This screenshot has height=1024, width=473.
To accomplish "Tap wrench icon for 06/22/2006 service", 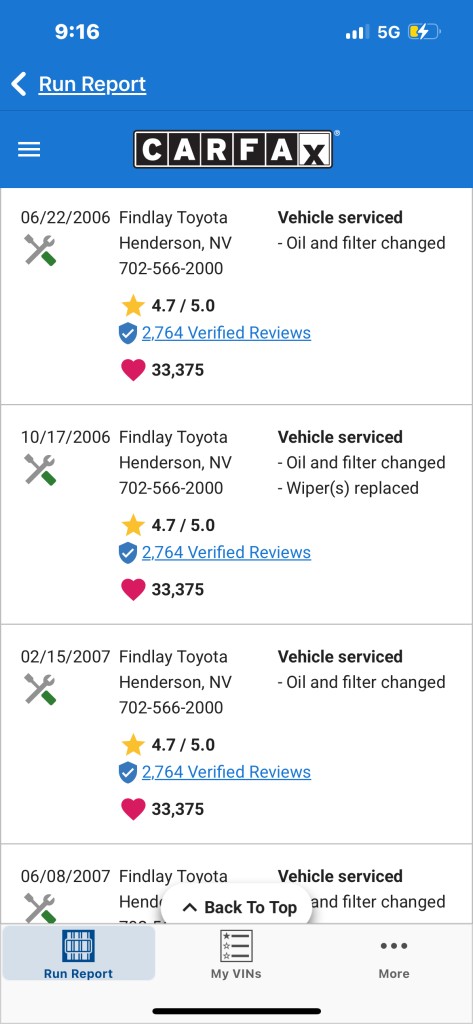I will (40, 249).
